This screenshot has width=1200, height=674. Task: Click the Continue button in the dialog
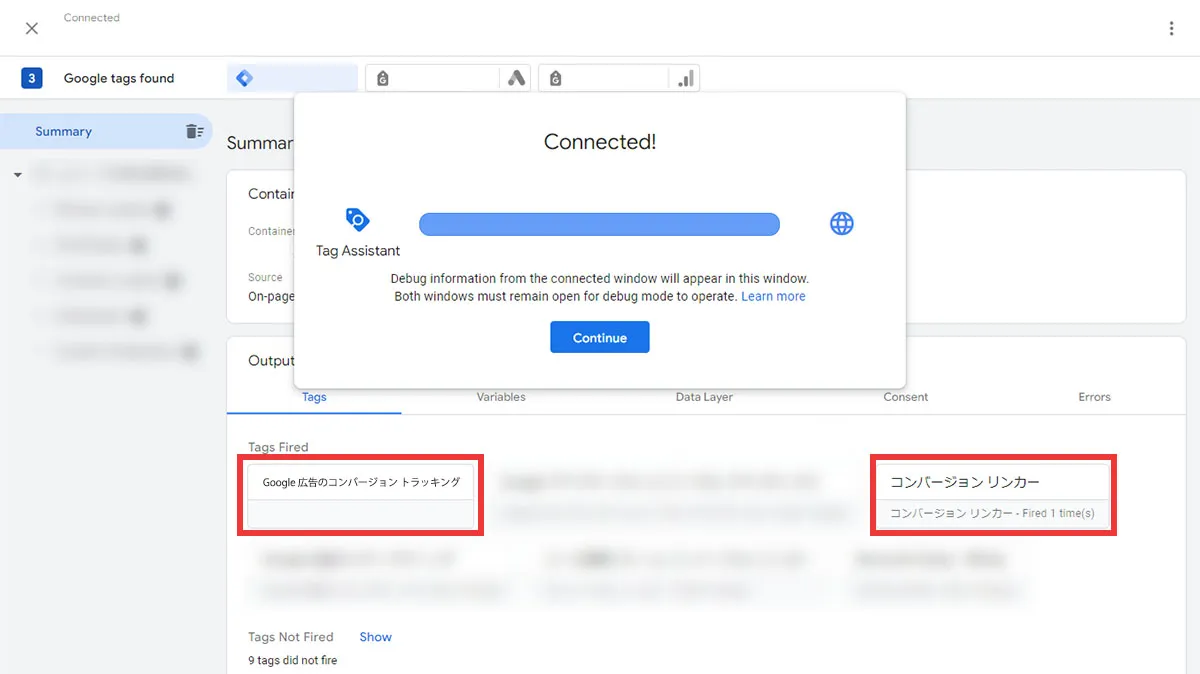pos(599,337)
